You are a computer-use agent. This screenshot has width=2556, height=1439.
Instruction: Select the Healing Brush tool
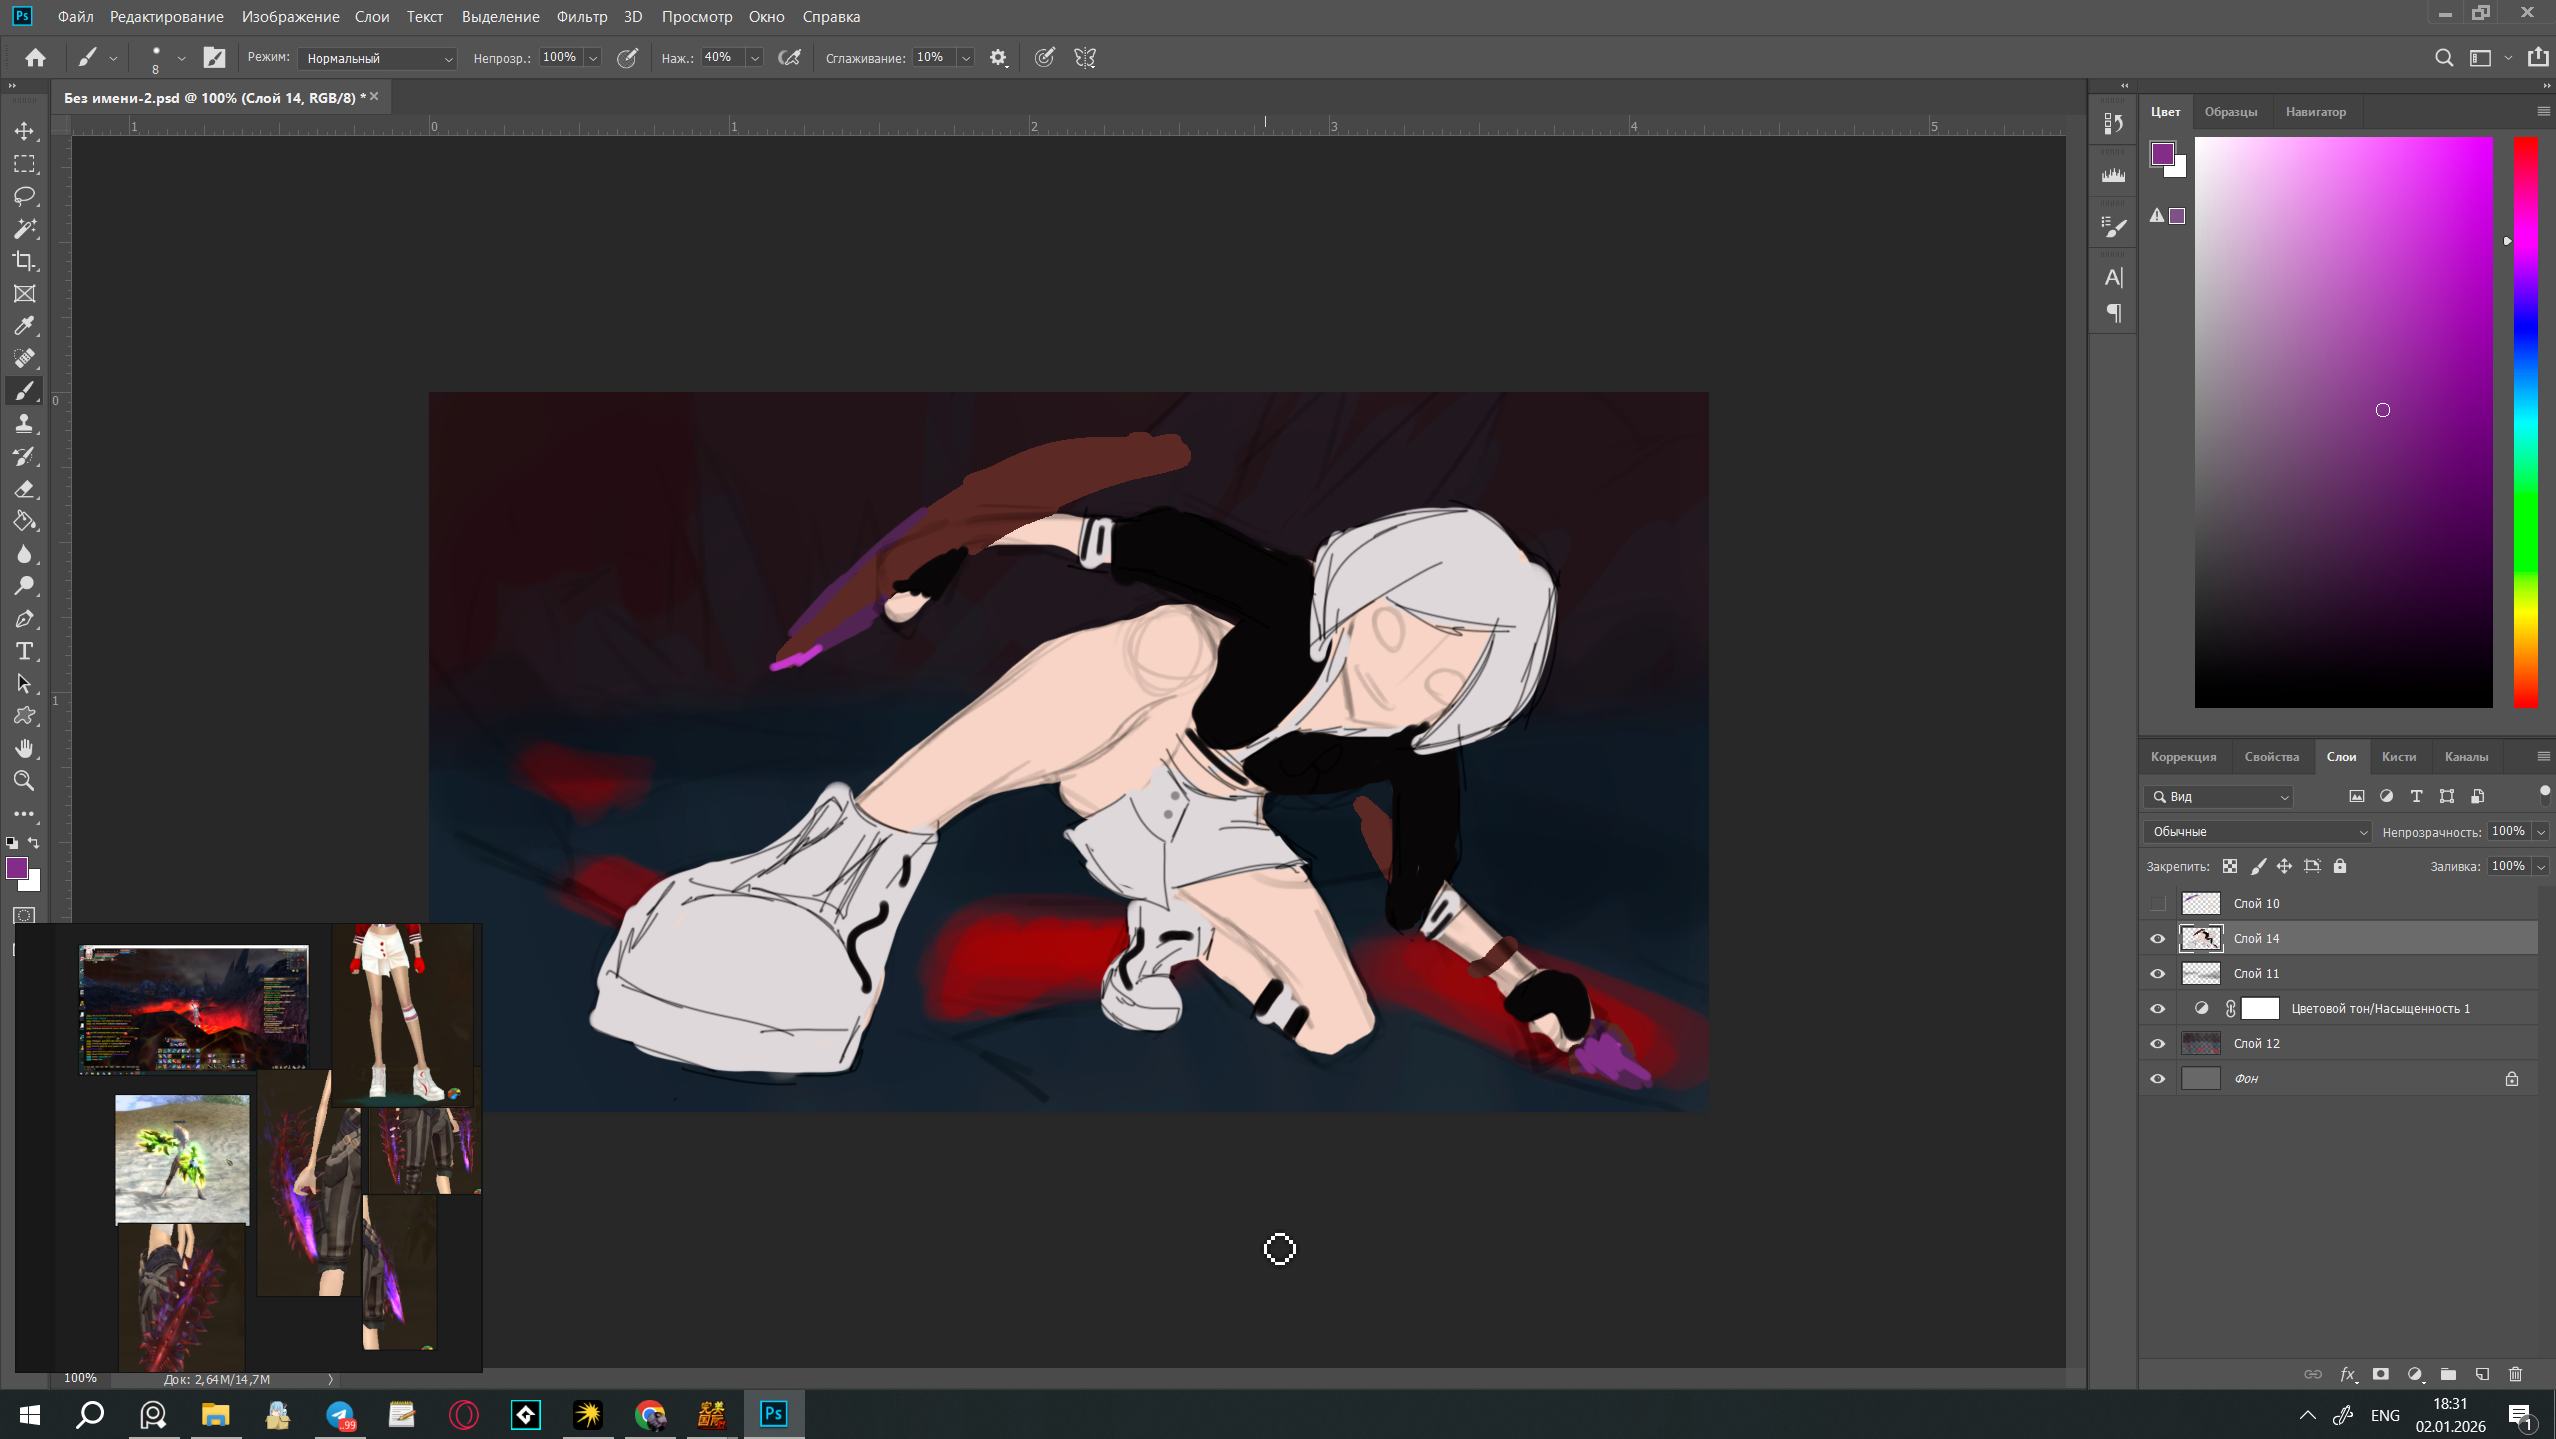click(24, 359)
